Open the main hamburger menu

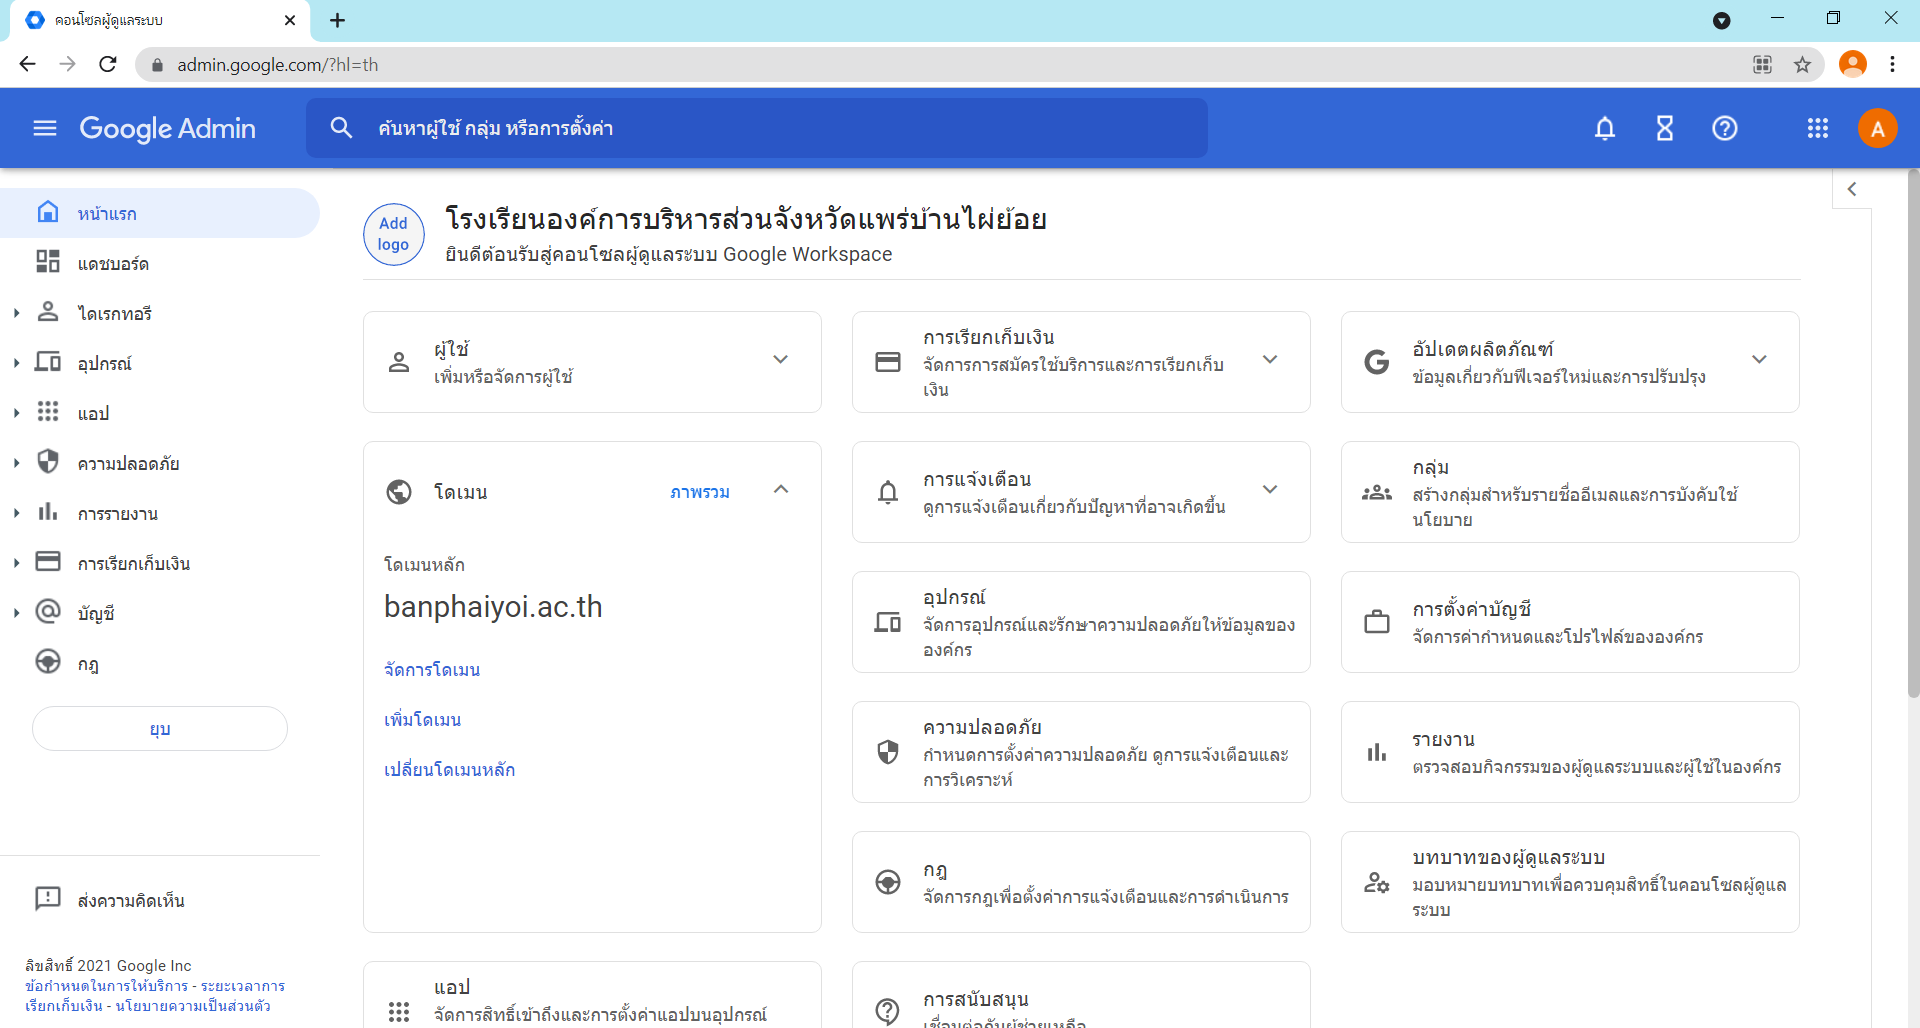click(x=44, y=128)
